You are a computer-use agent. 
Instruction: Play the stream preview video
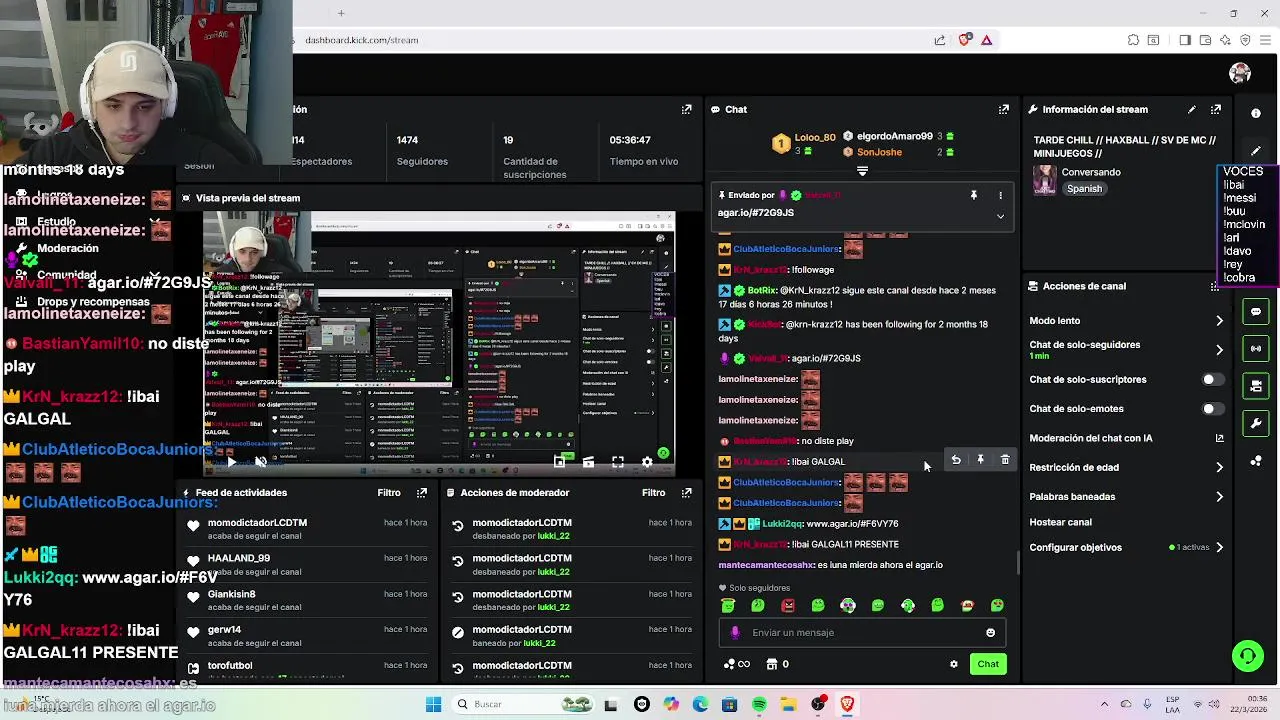coord(231,461)
